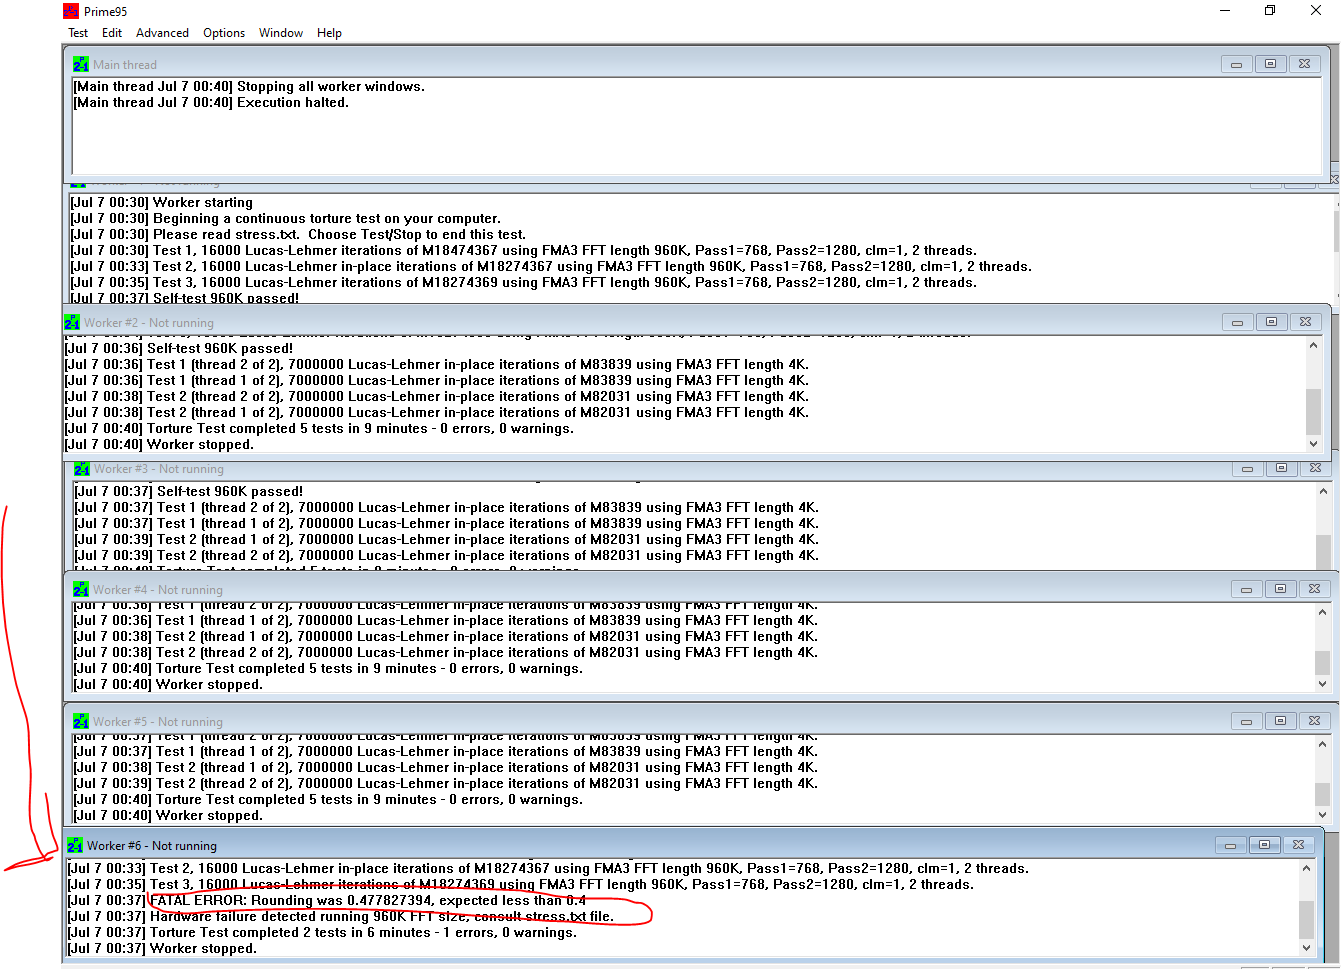Screen dimensions: 1341x969
Task: Click the '2 tests in 6 minutes' line
Action: pos(323,933)
